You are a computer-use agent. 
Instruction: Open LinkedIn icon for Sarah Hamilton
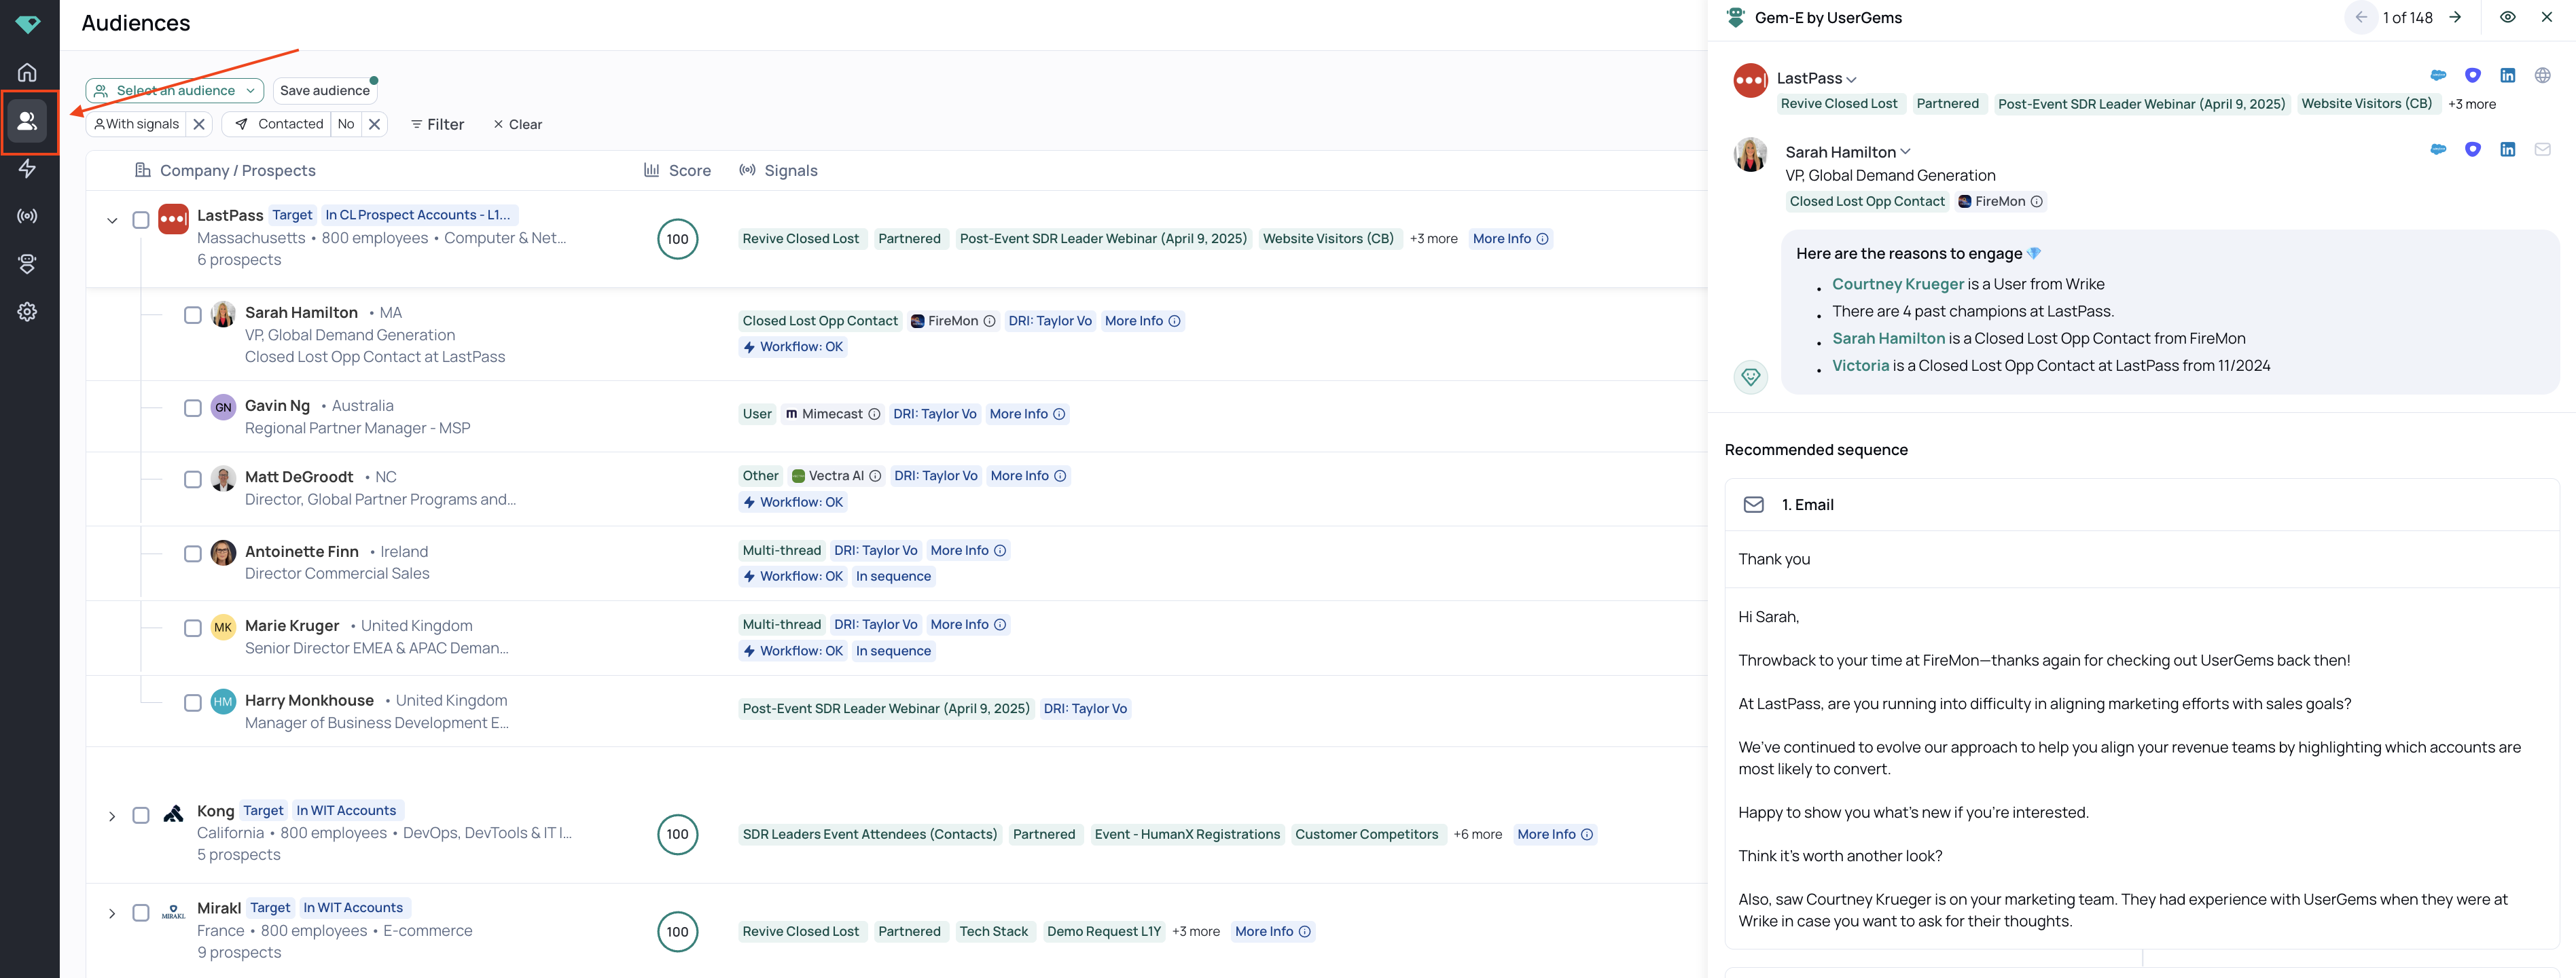coord(2507,149)
